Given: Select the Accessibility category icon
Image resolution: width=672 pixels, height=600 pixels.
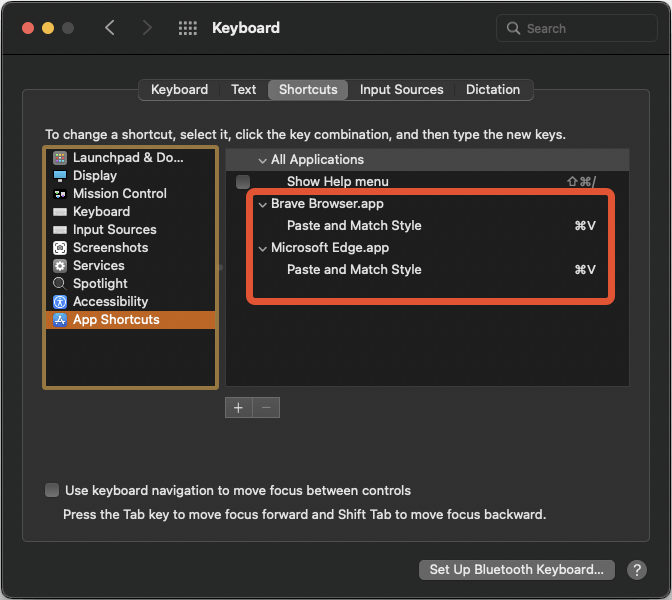Looking at the screenshot, I should pos(60,302).
